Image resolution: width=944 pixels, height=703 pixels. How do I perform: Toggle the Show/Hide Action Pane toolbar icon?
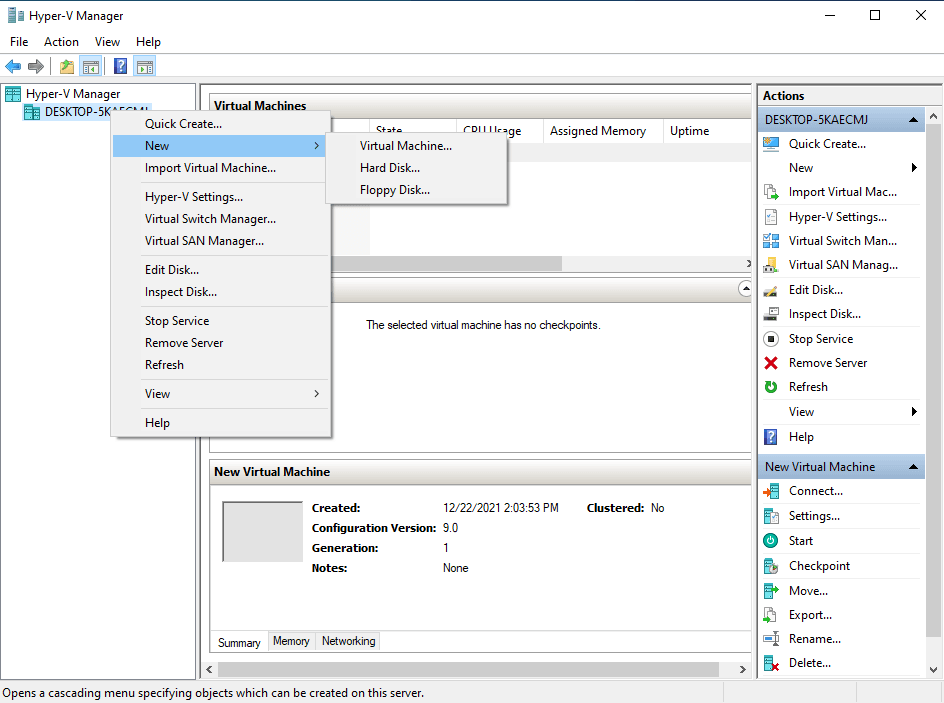pos(145,66)
